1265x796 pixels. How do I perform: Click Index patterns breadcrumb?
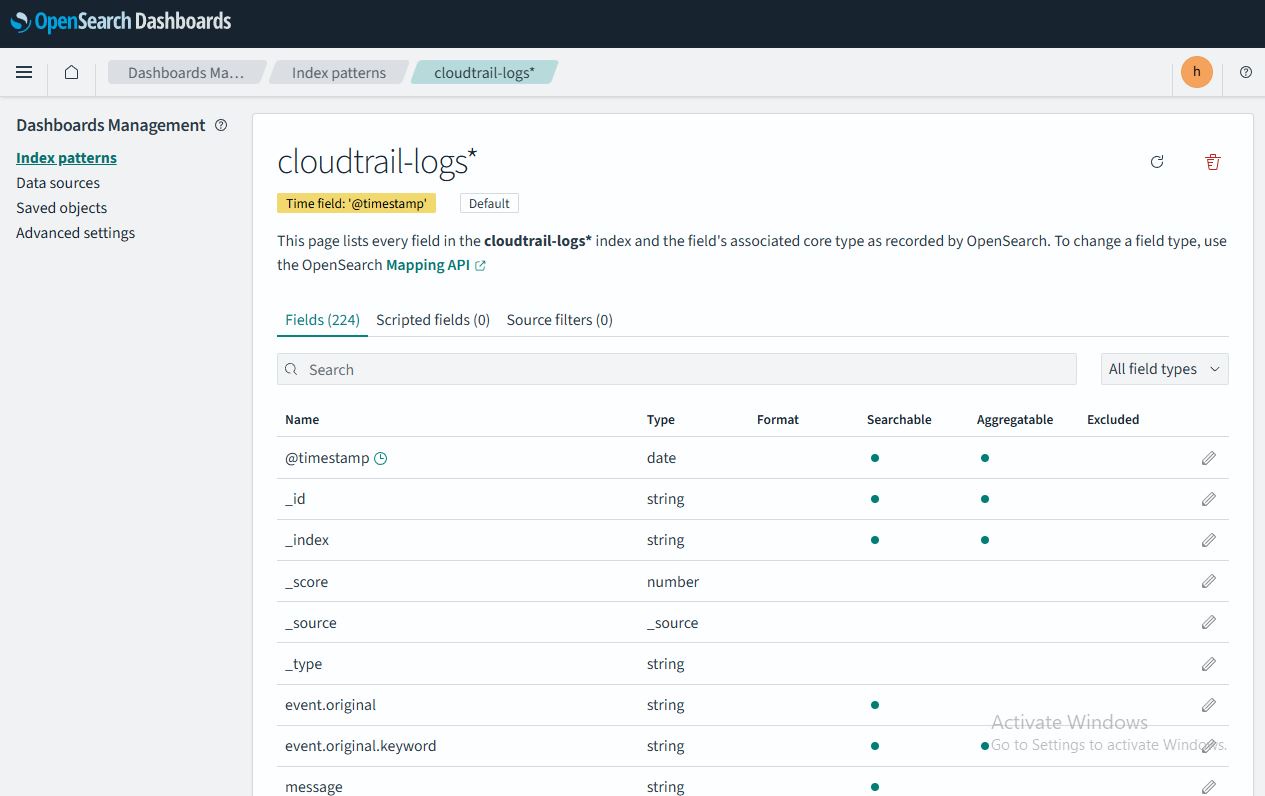coord(339,73)
